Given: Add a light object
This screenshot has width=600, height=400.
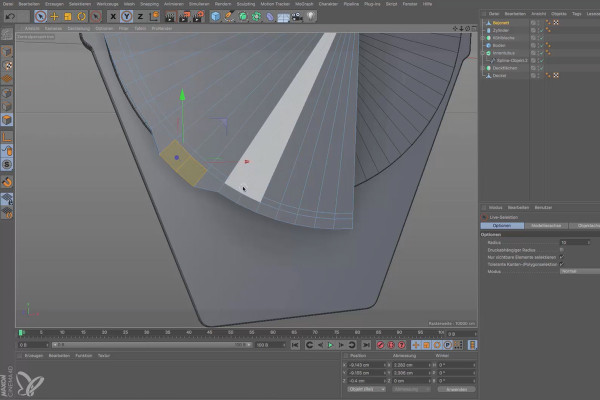Looking at the screenshot, I should point(311,16).
